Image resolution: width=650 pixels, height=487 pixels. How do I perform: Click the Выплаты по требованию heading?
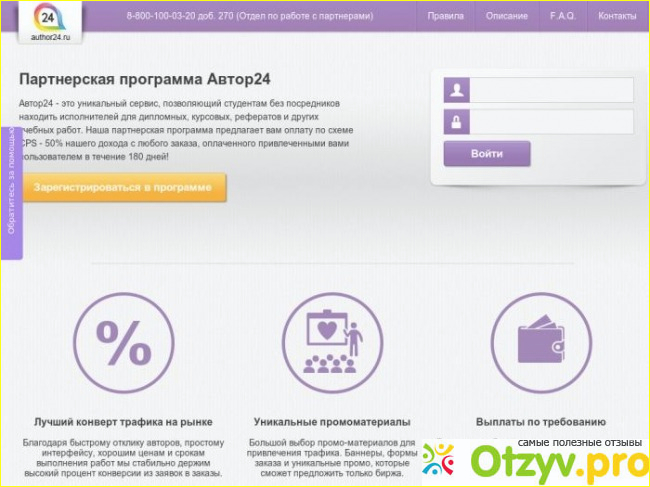click(x=540, y=422)
